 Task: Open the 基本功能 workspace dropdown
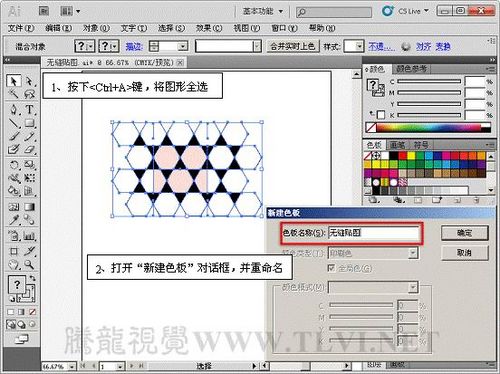click(x=263, y=11)
